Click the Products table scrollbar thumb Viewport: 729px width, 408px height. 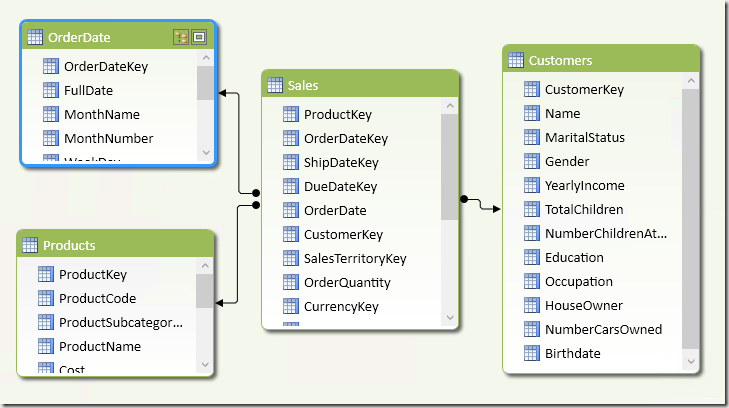pyautogui.click(x=205, y=291)
